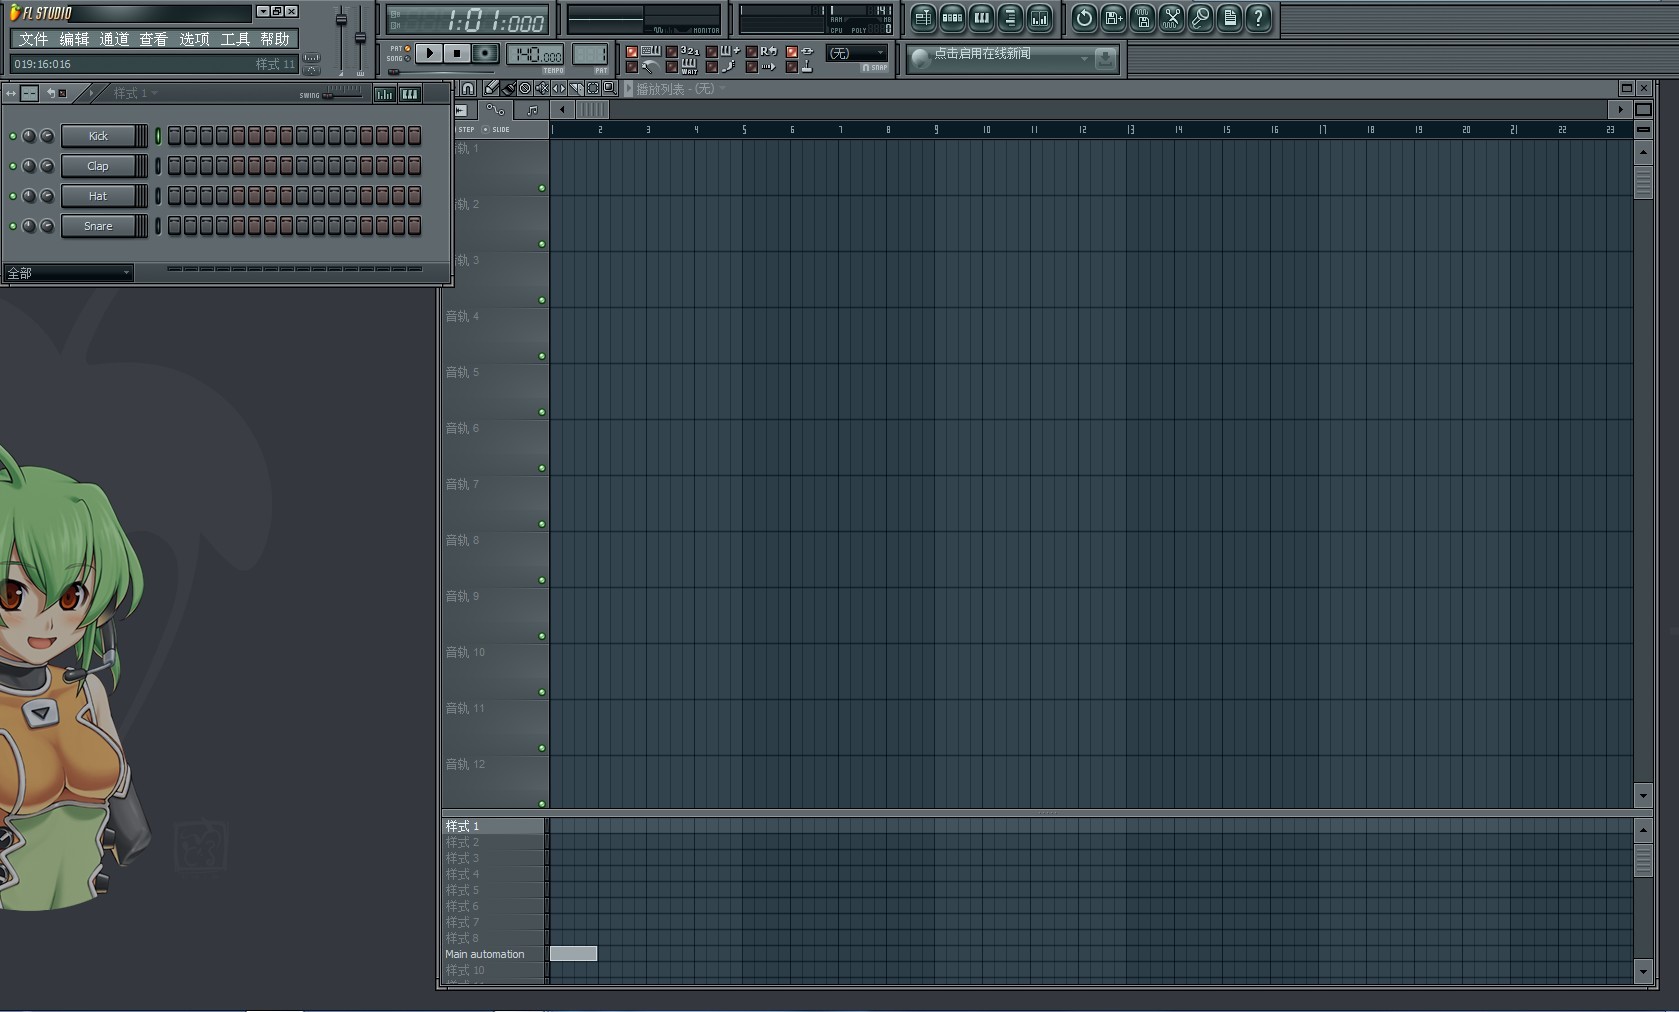Adjust the master volume slider
Viewport: 1679px width, 1012px height.
341,18
